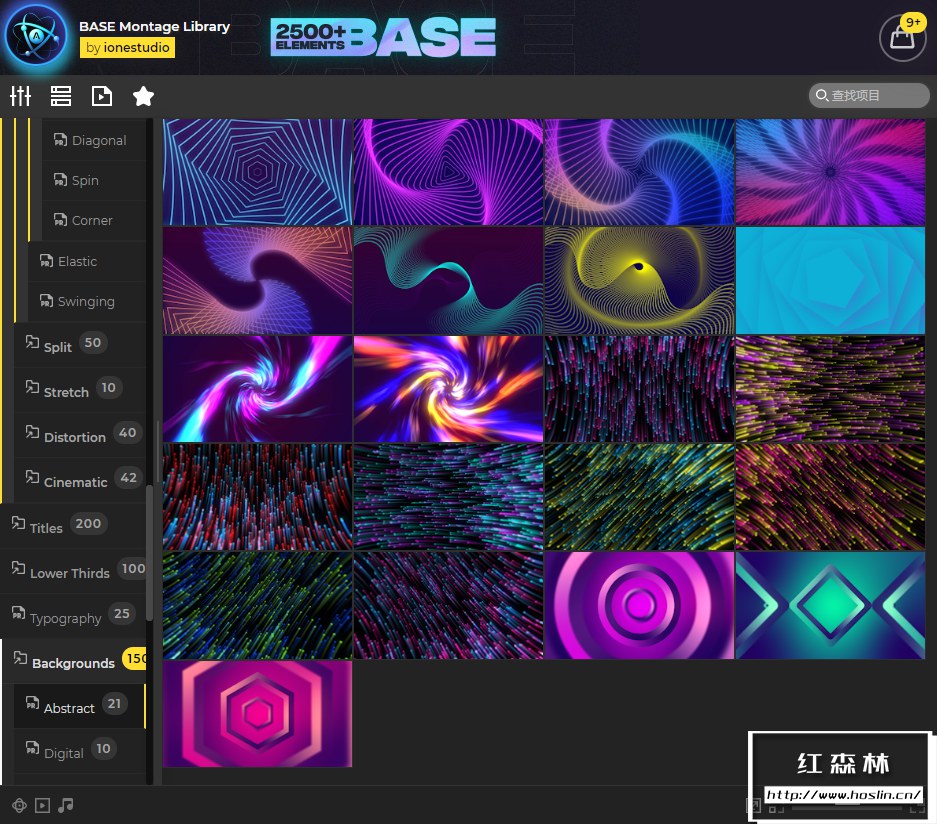The image size is (937, 824).
Task: Expand the Lower Thirds category
Action: 74,571
